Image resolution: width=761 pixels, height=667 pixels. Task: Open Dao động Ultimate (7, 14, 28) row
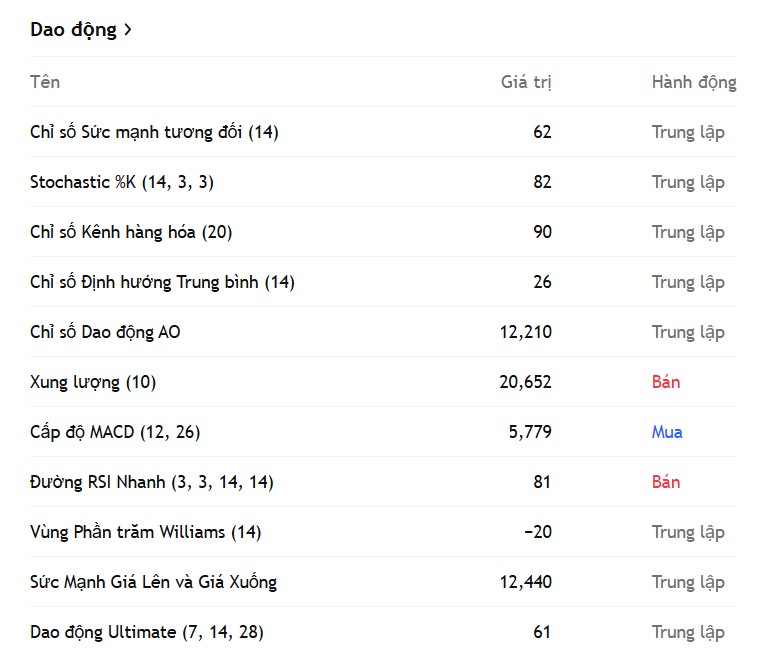tap(383, 632)
